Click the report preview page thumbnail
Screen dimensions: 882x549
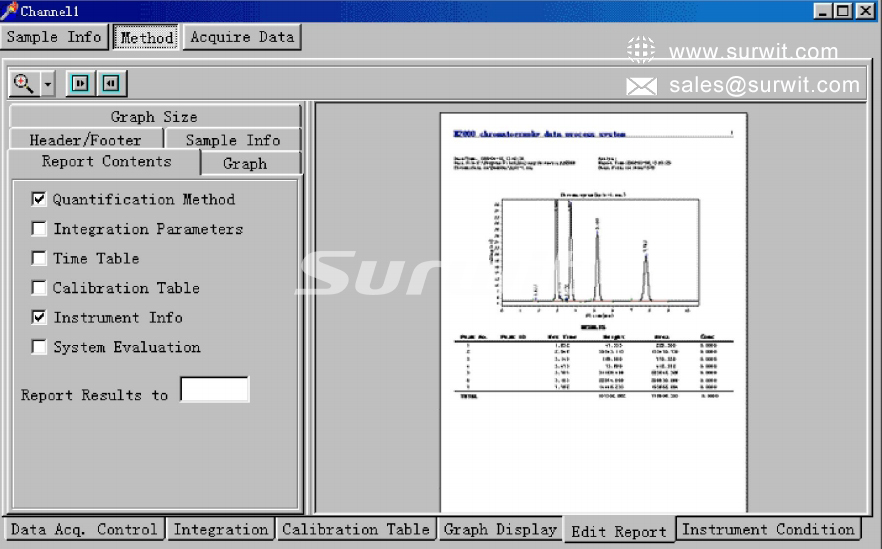592,312
